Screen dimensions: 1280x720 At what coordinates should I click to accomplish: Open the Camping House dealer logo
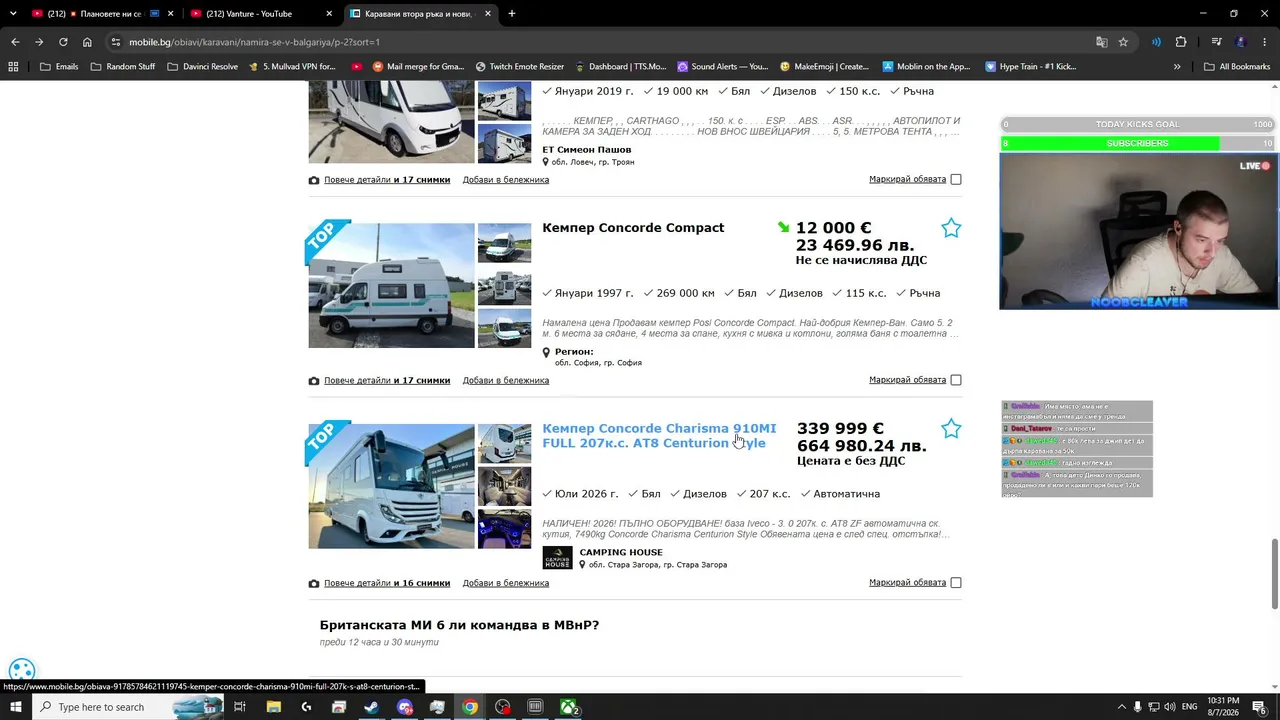[557, 558]
